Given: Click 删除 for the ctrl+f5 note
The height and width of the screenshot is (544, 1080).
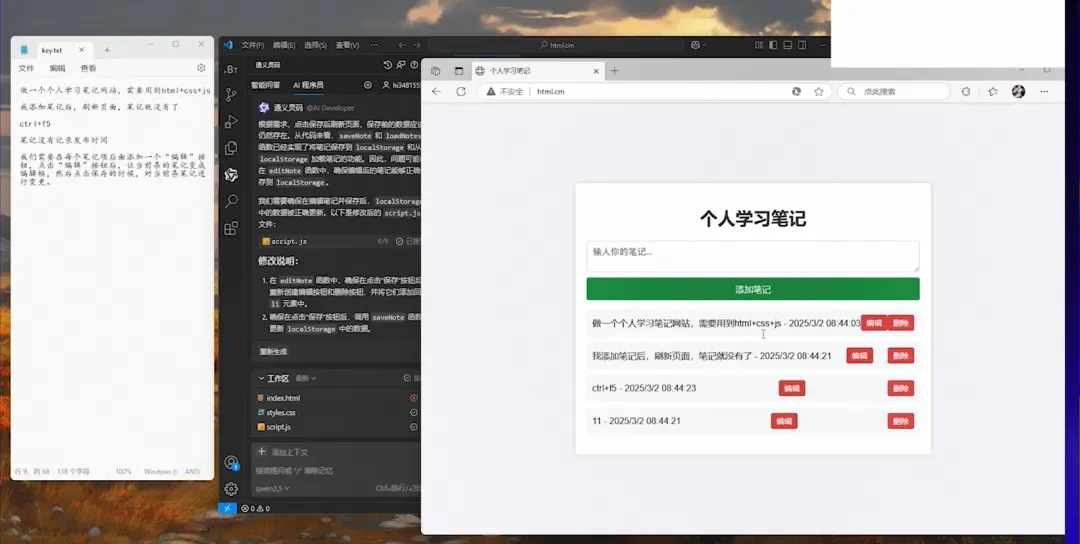Looking at the screenshot, I should 901,388.
